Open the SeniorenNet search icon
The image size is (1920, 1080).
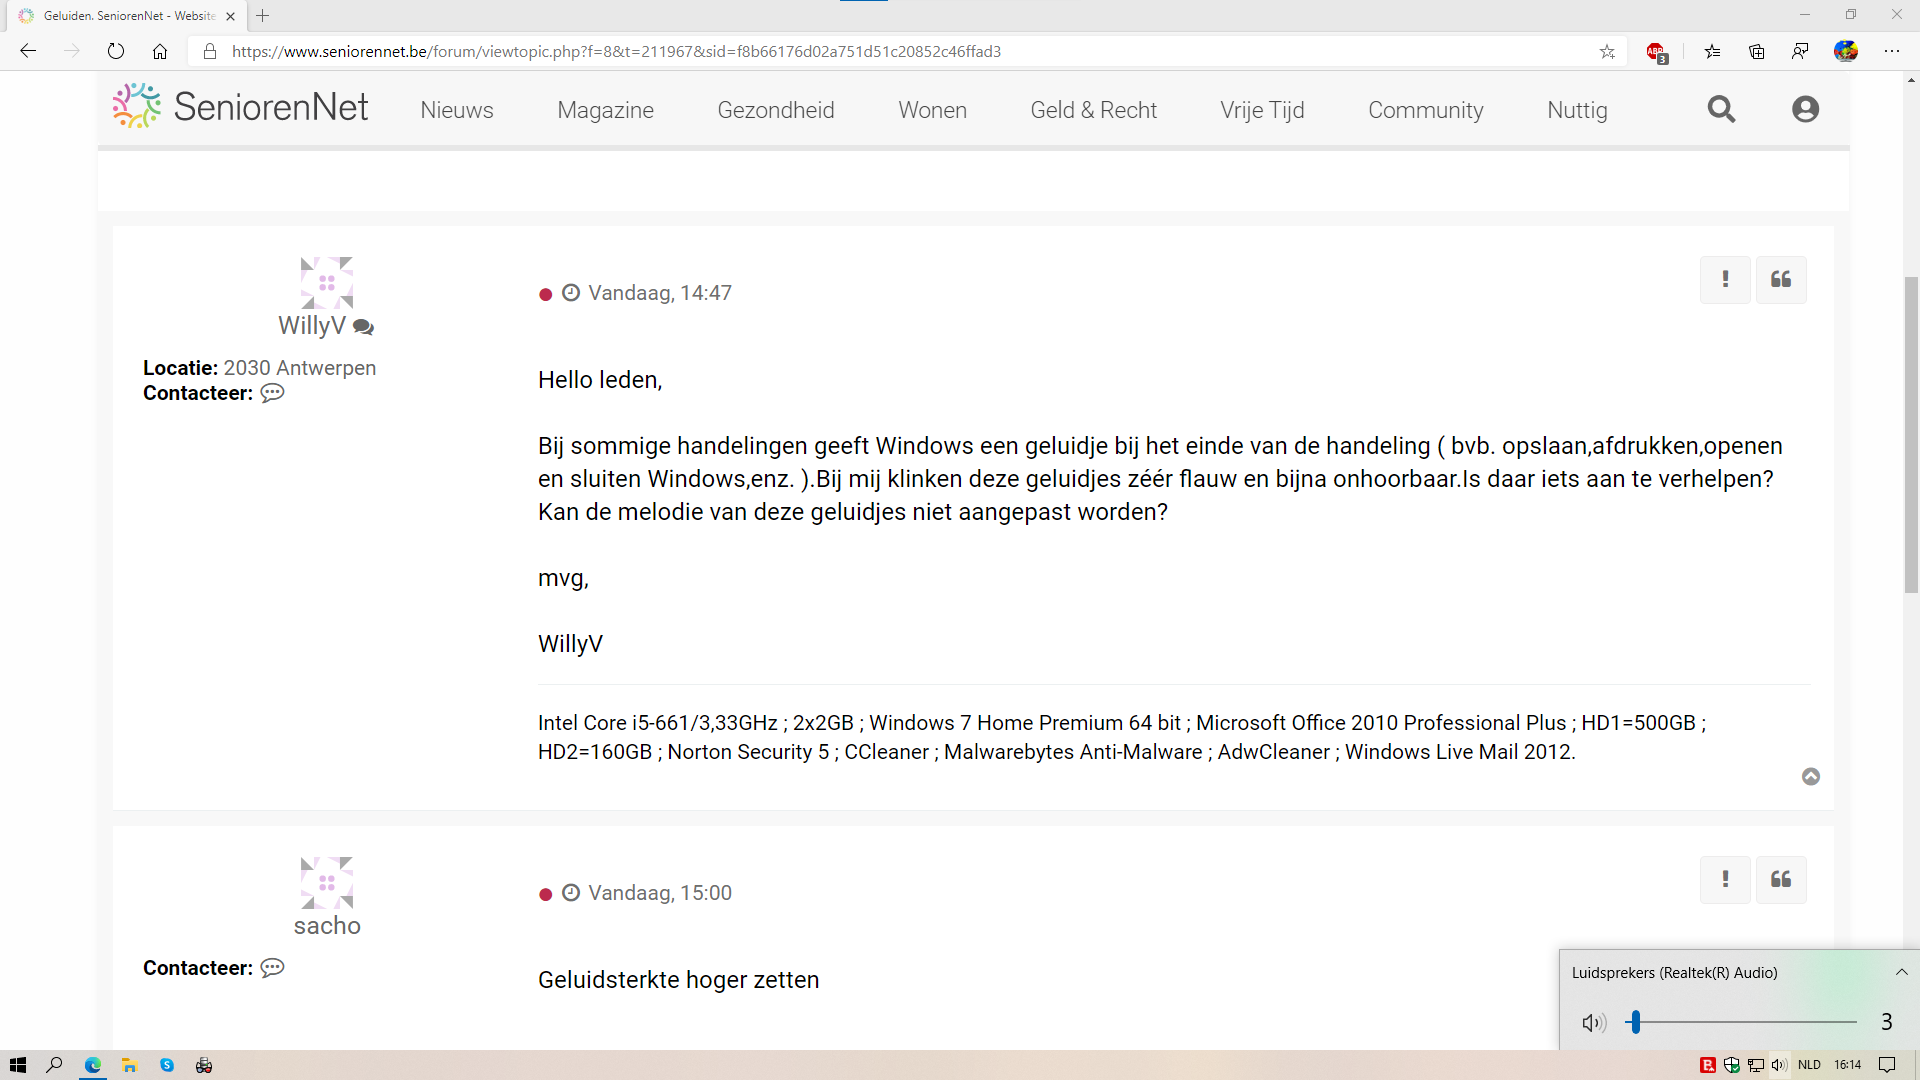(x=1721, y=109)
